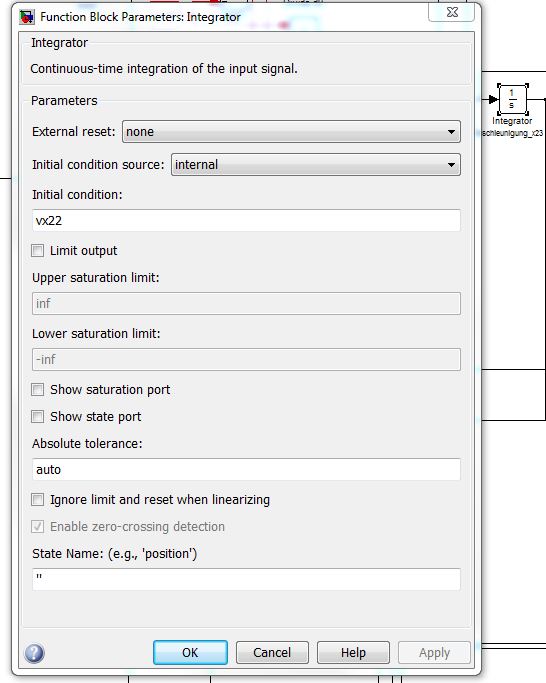
Task: Expand Initial condition source dropdown
Action: (x=316, y=165)
